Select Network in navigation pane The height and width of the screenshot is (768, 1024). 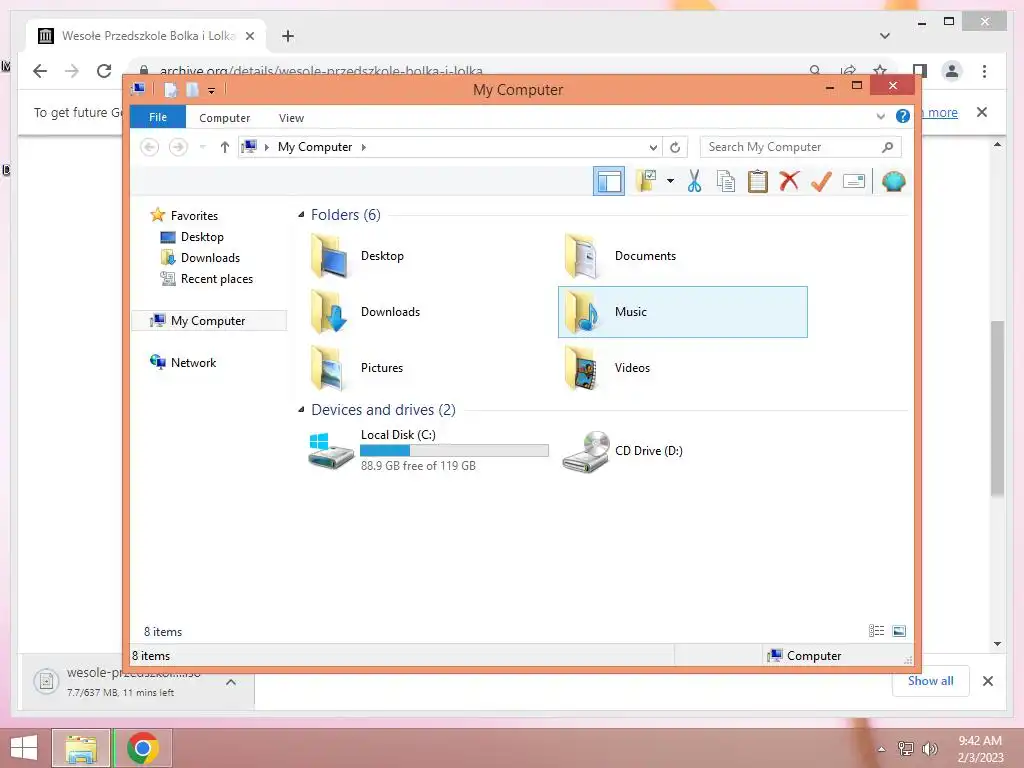(193, 362)
